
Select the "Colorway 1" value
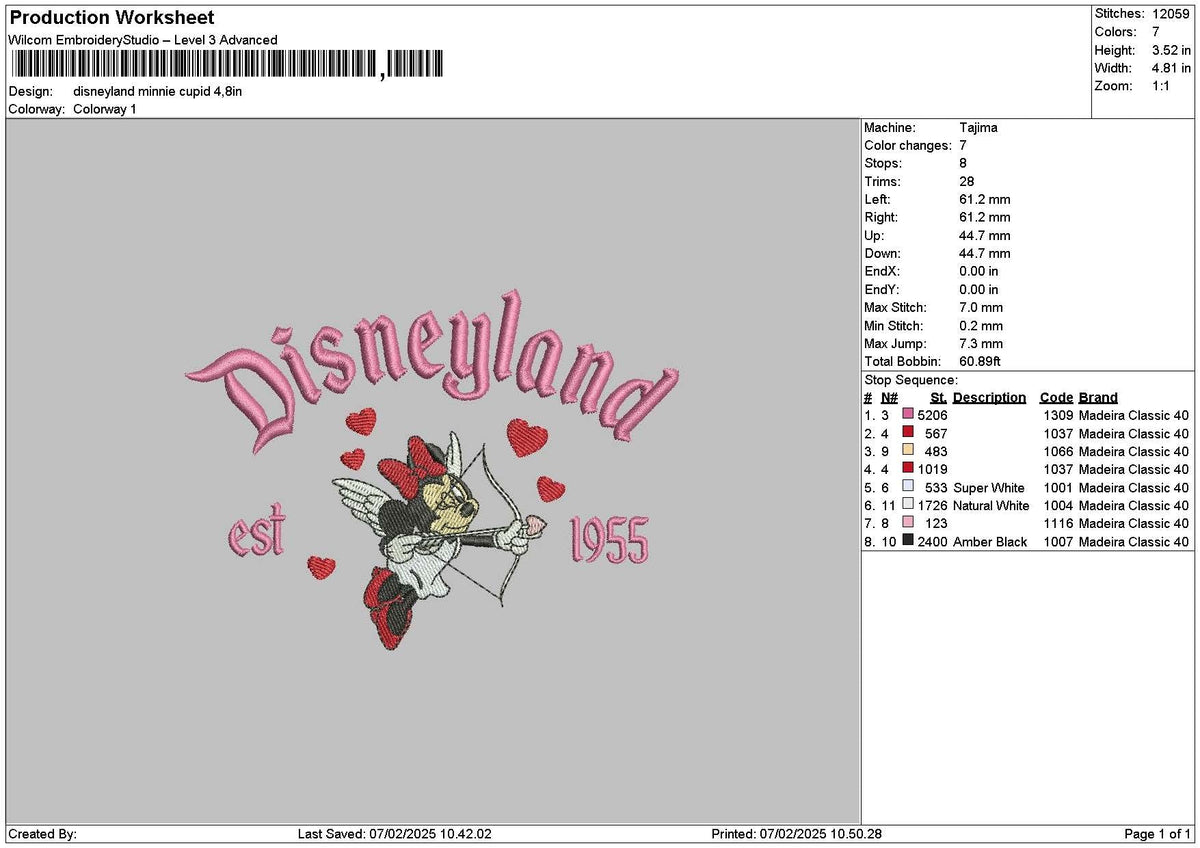(105, 109)
